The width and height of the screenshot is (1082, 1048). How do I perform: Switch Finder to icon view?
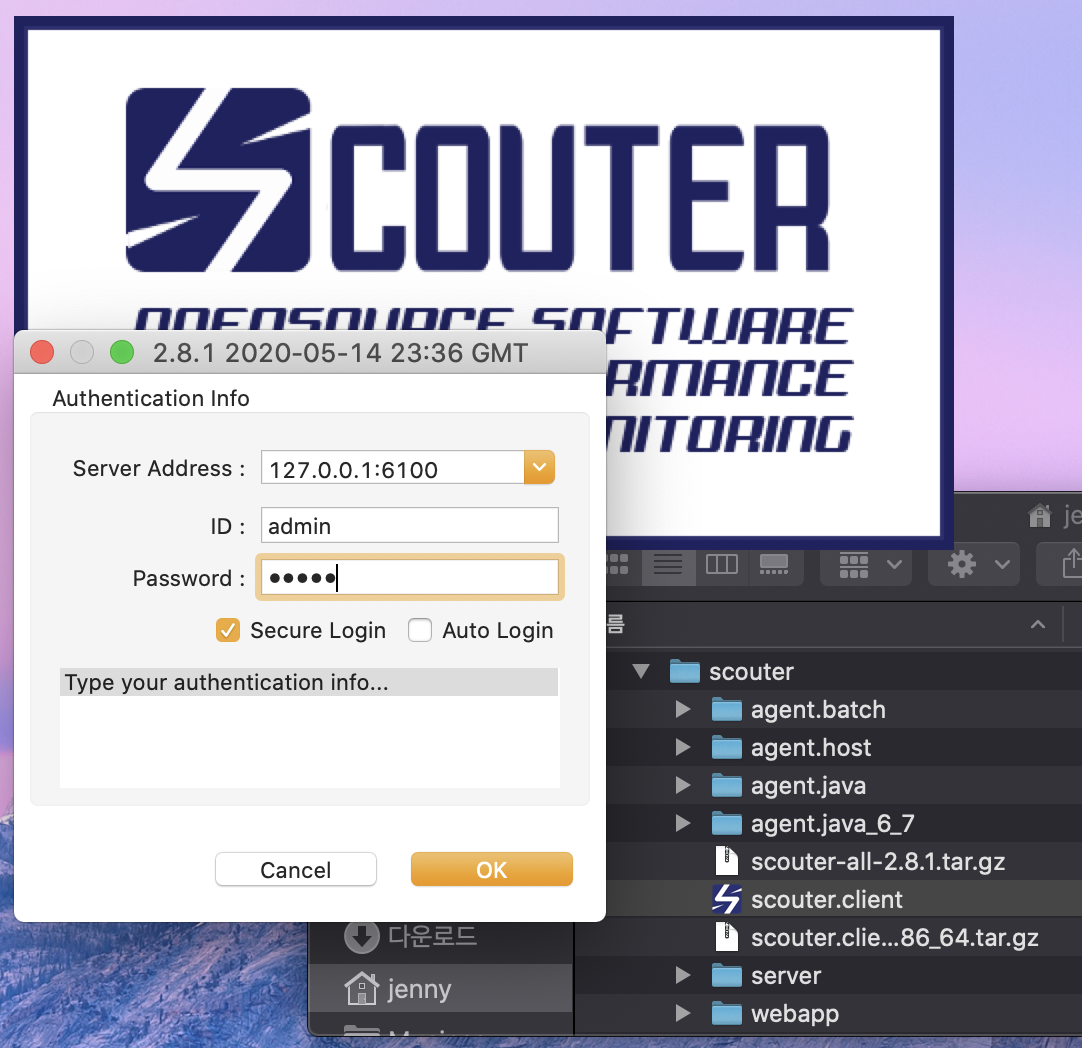pos(618,564)
